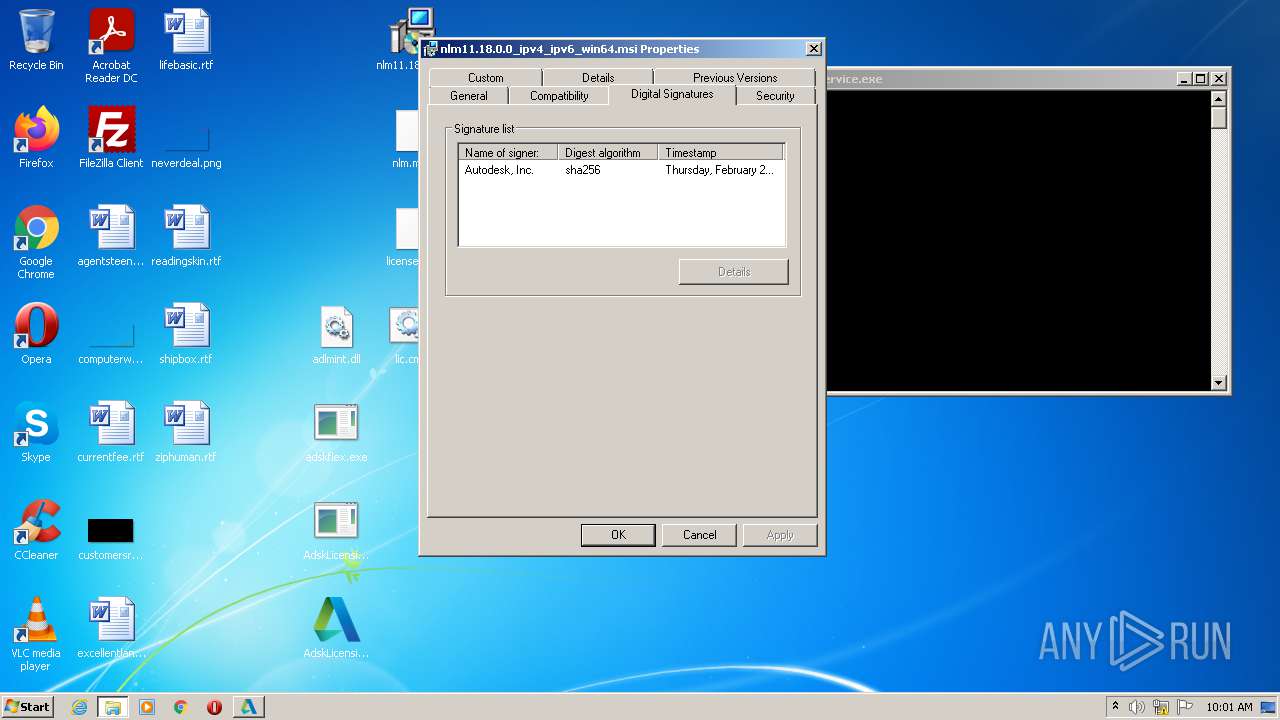Close the Properties dialog
The height and width of the screenshot is (720, 1280).
pos(814,49)
